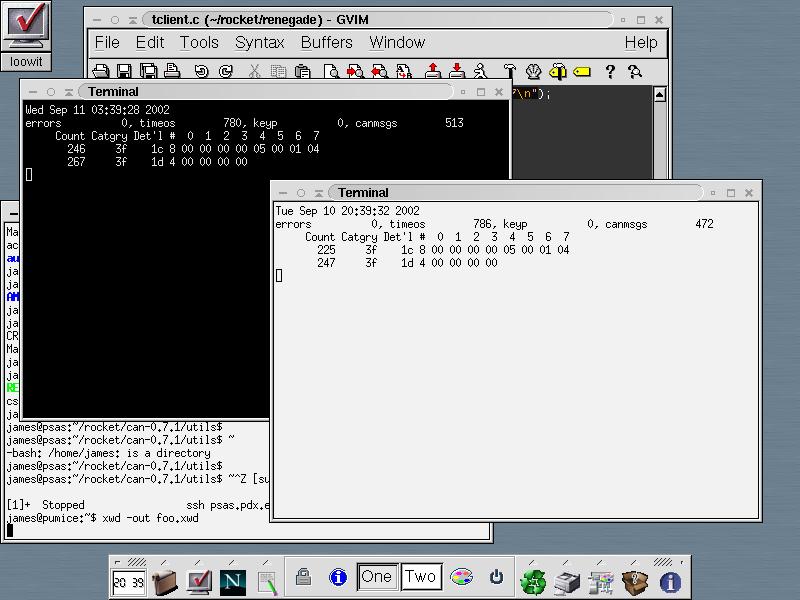Click the scissors Cut icon in GVIM

coord(254,71)
